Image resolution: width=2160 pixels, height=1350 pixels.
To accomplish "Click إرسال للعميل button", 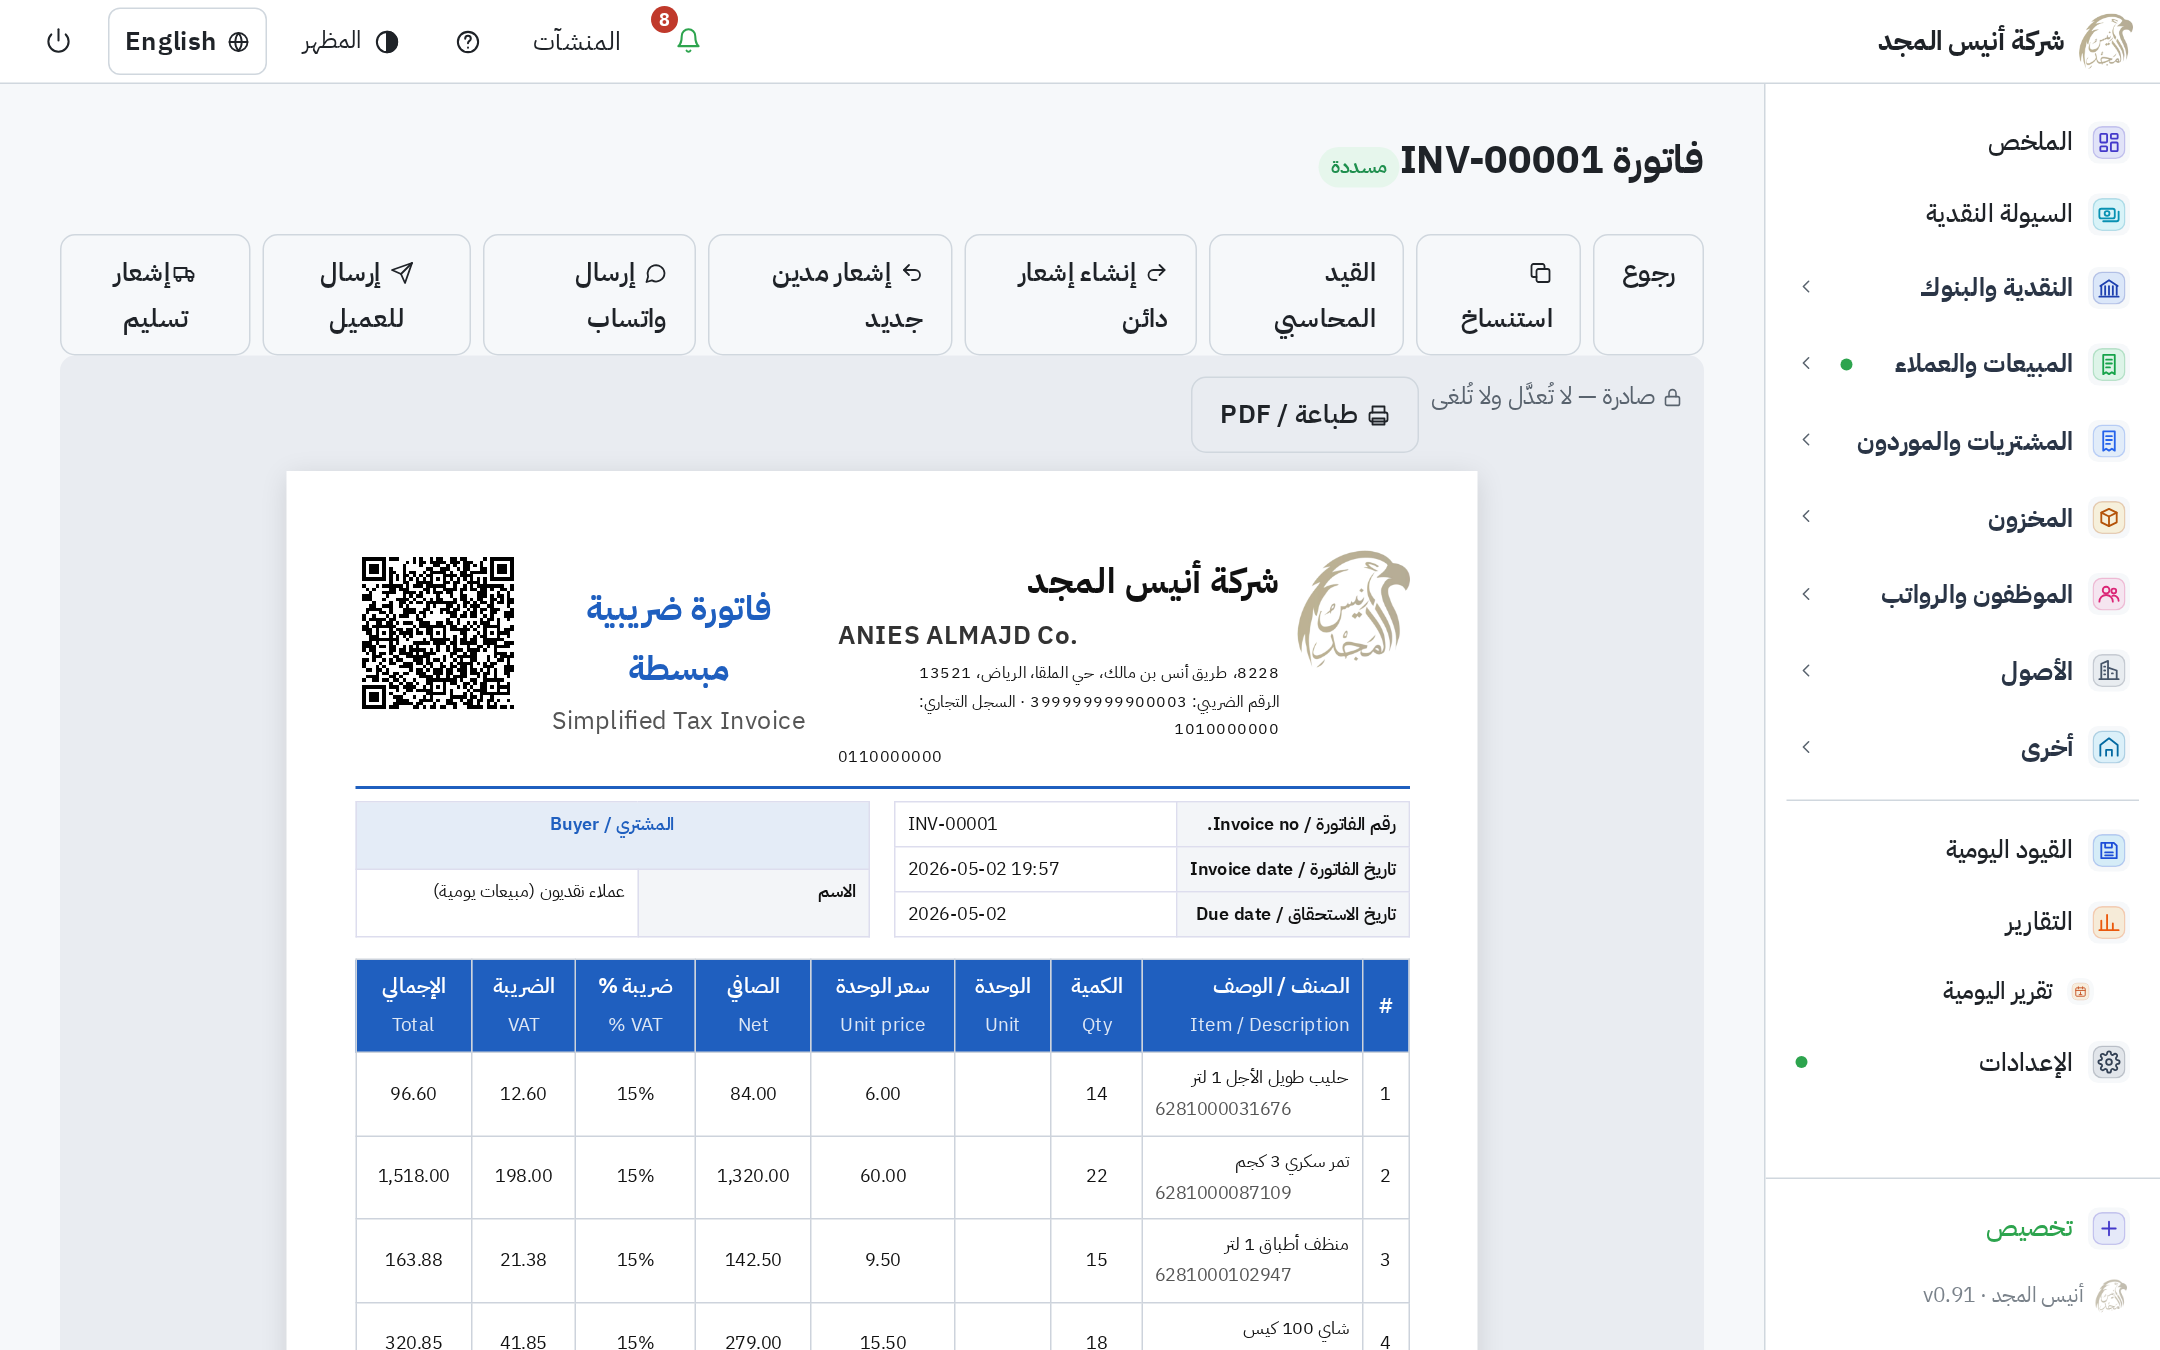I will click(366, 295).
